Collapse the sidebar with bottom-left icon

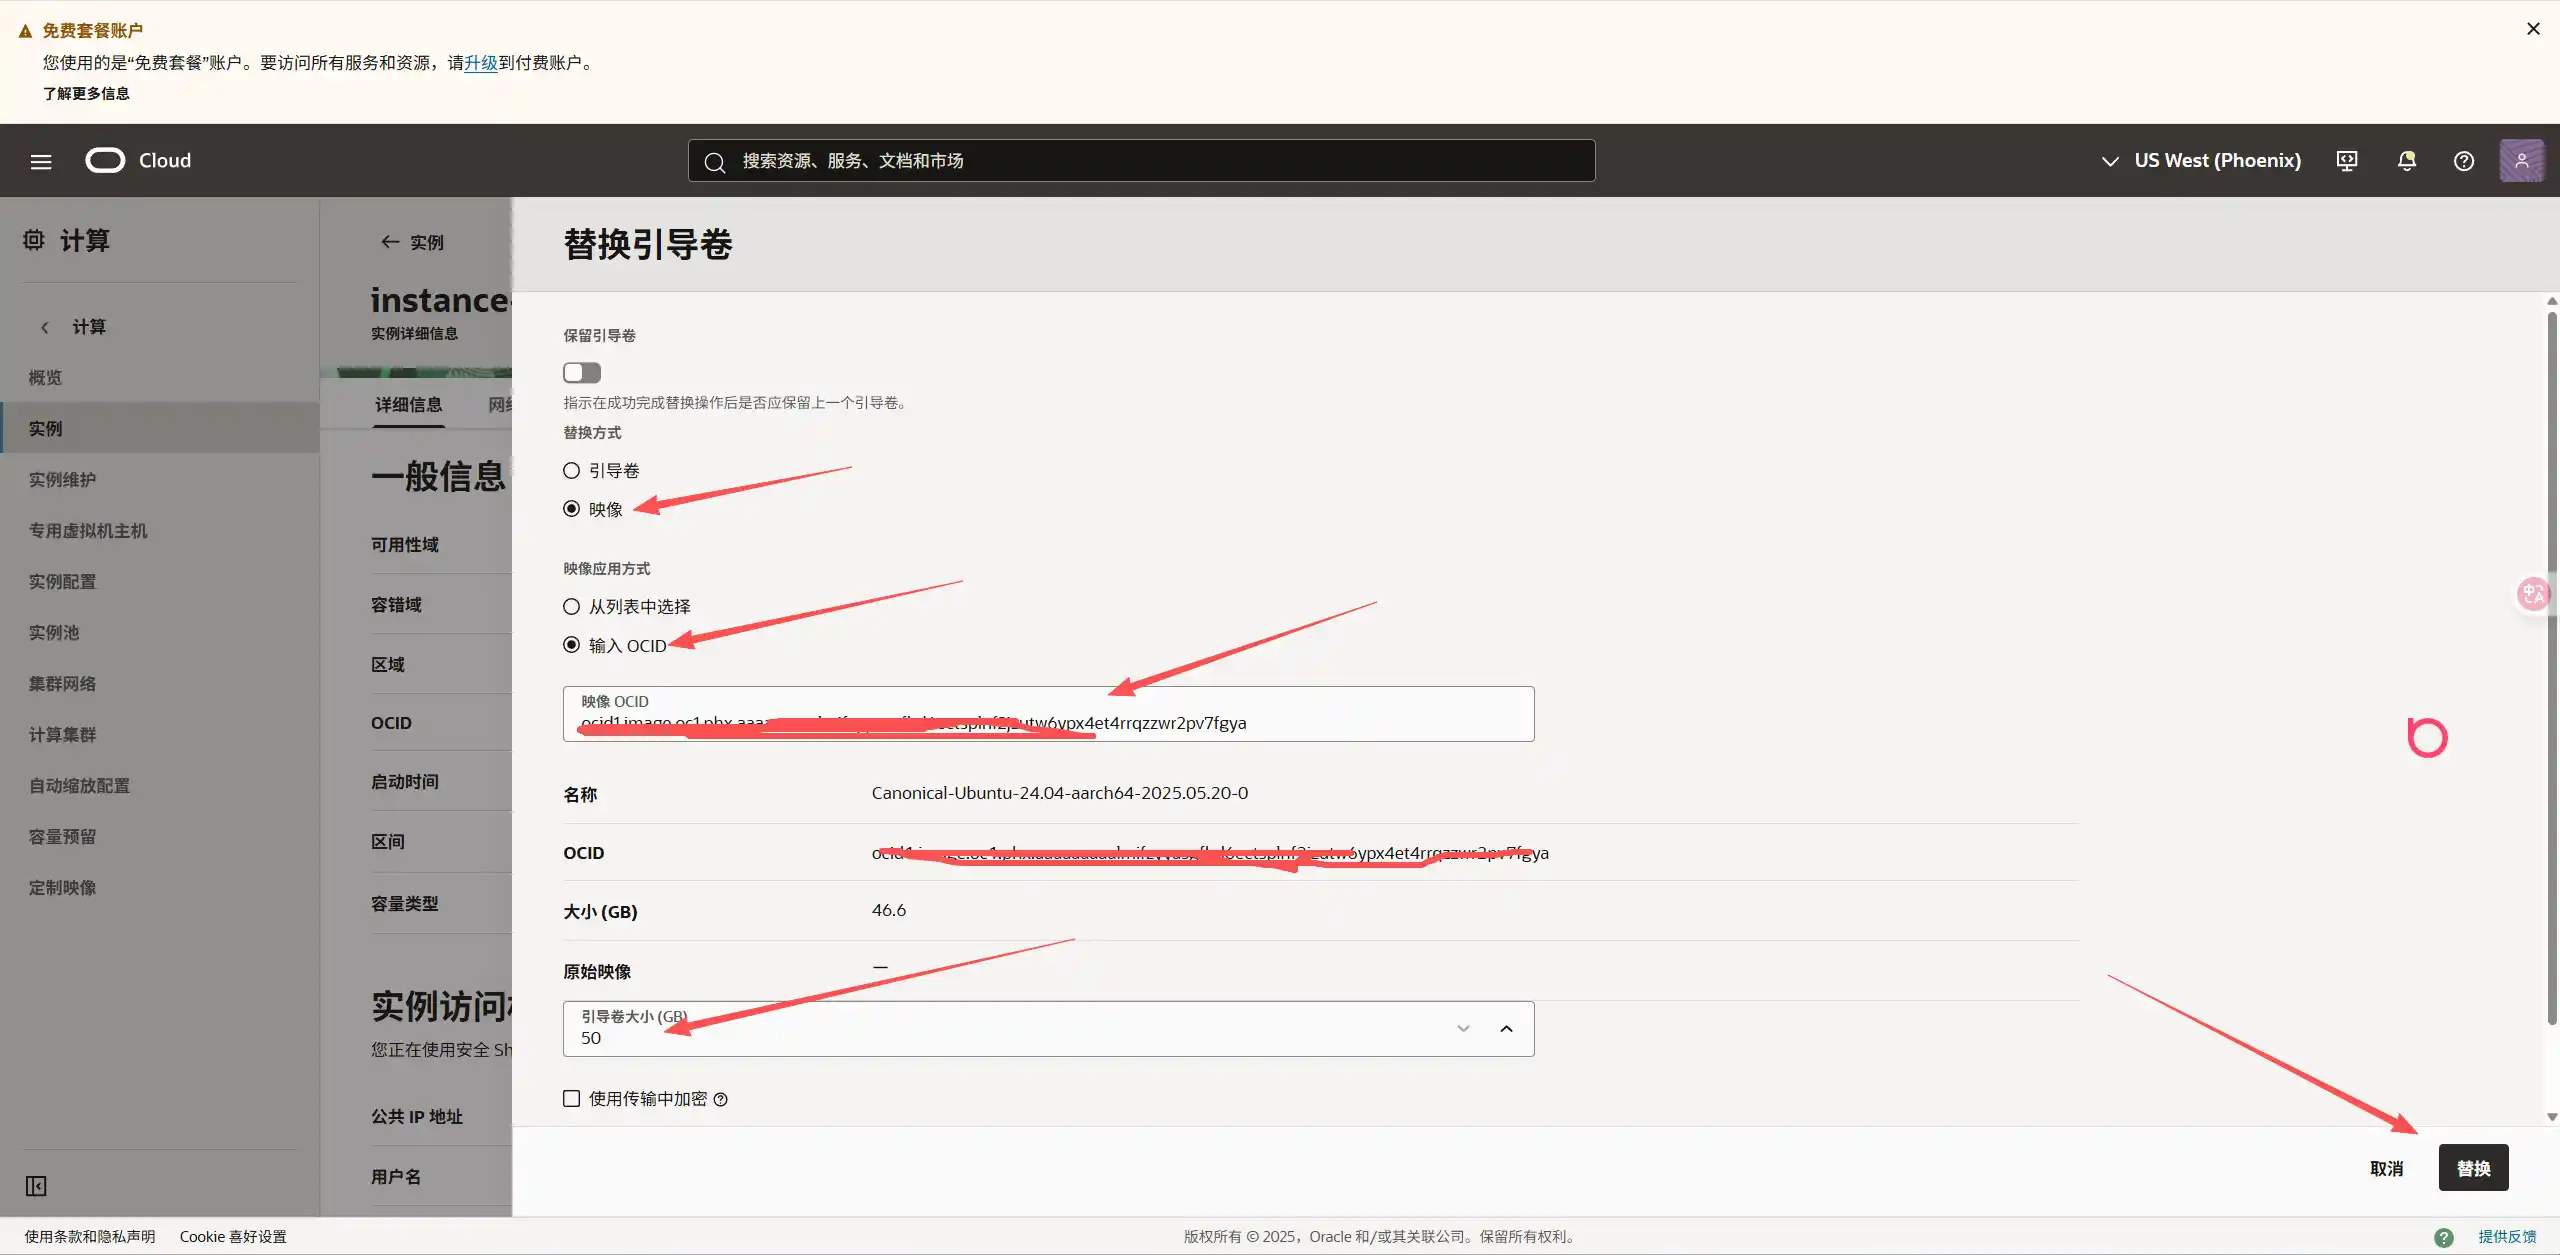pyautogui.click(x=36, y=1186)
